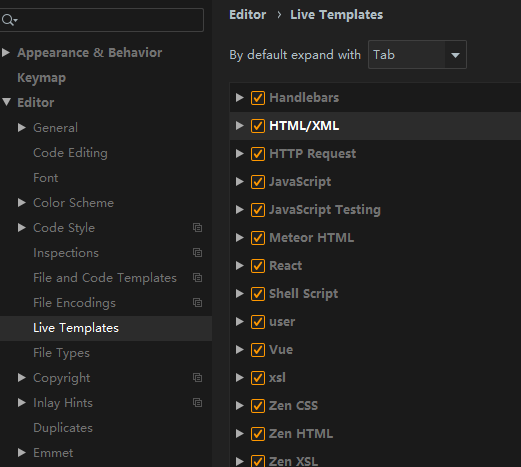The width and height of the screenshot is (521, 467).
Task: Uncheck the Handlebars template group
Action: coord(258,98)
